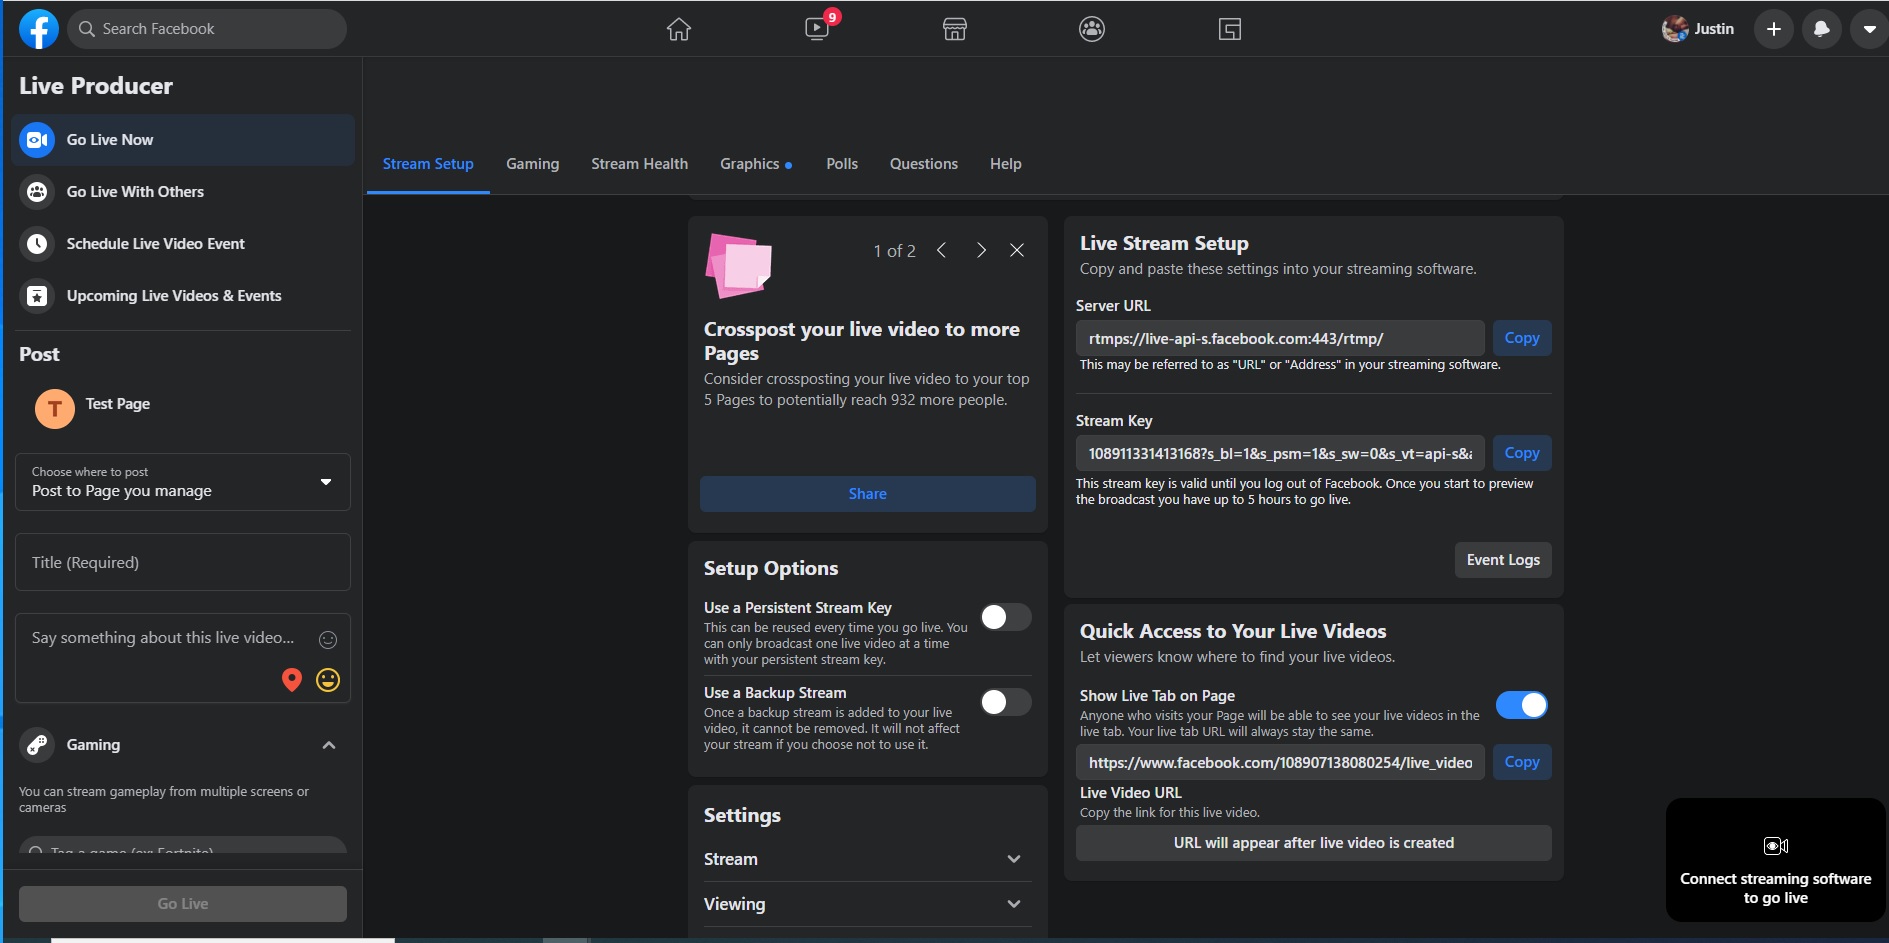Open the Stream Health tab
This screenshot has width=1889, height=943.
tap(640, 164)
